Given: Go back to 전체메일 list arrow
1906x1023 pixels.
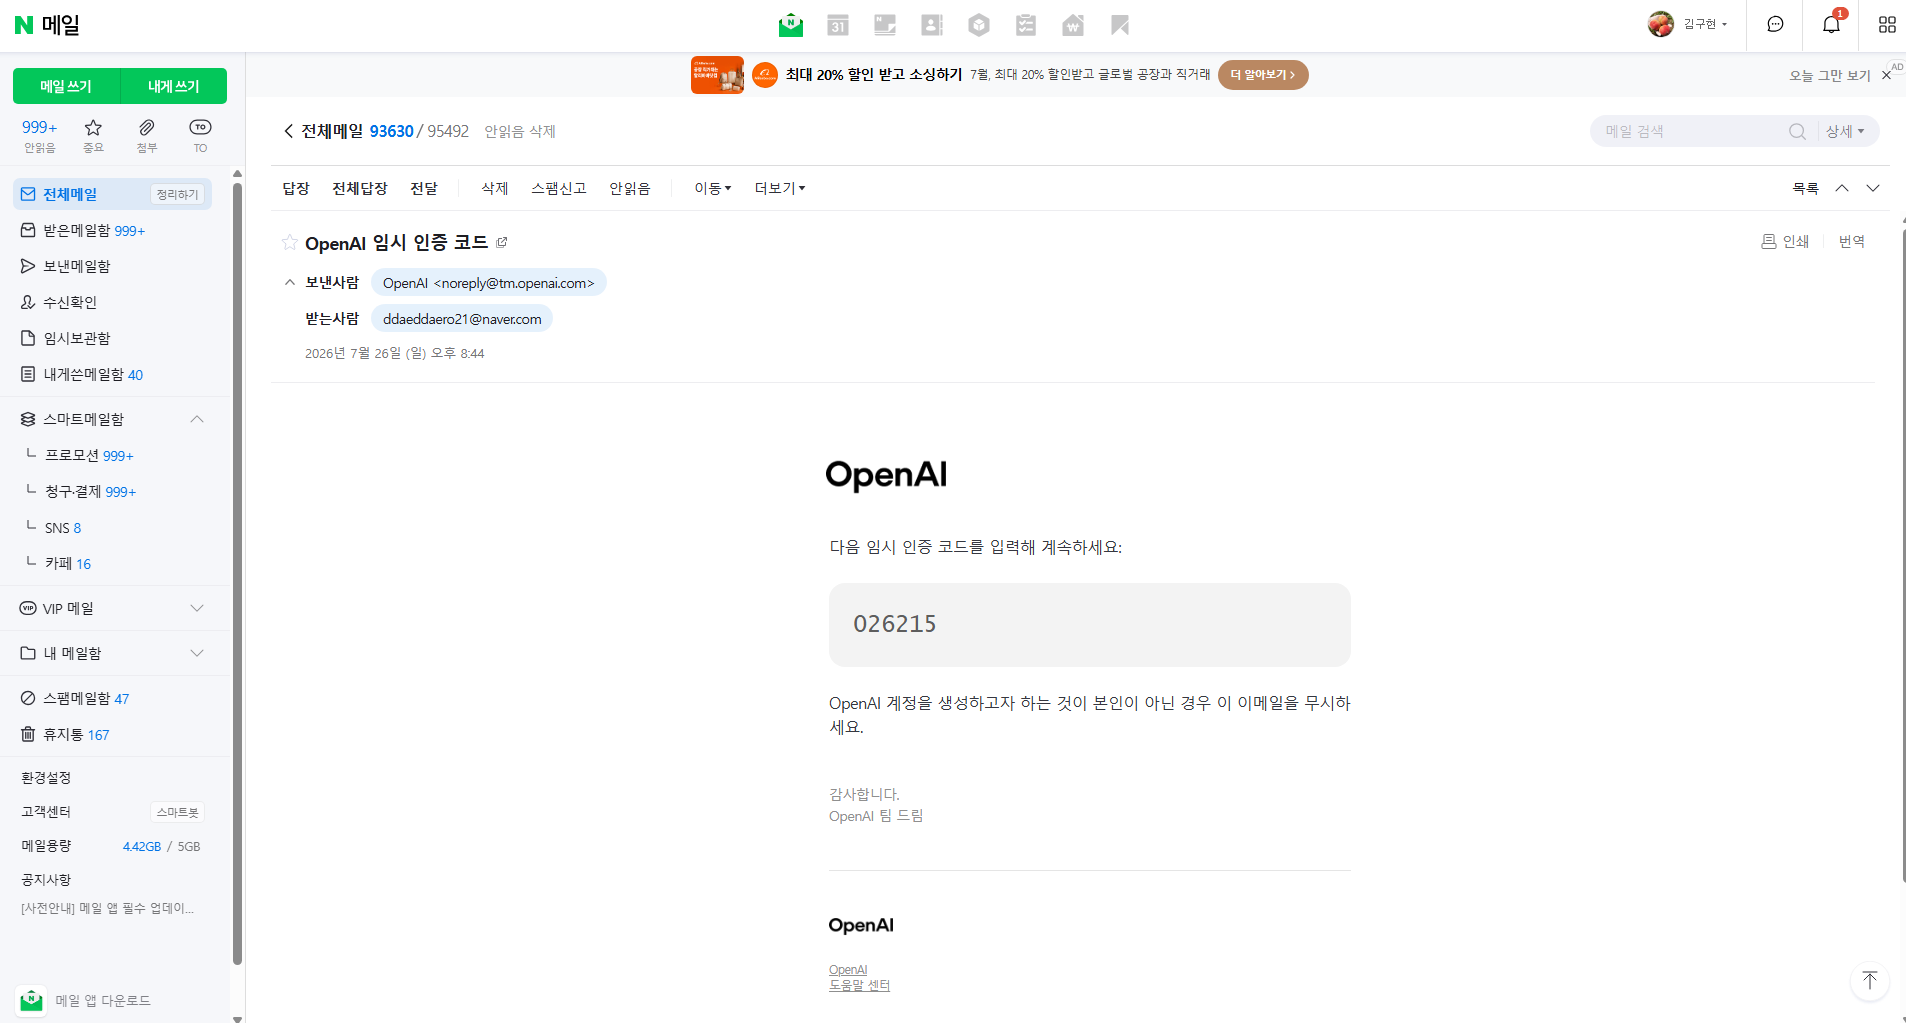Looking at the screenshot, I should click(x=288, y=131).
